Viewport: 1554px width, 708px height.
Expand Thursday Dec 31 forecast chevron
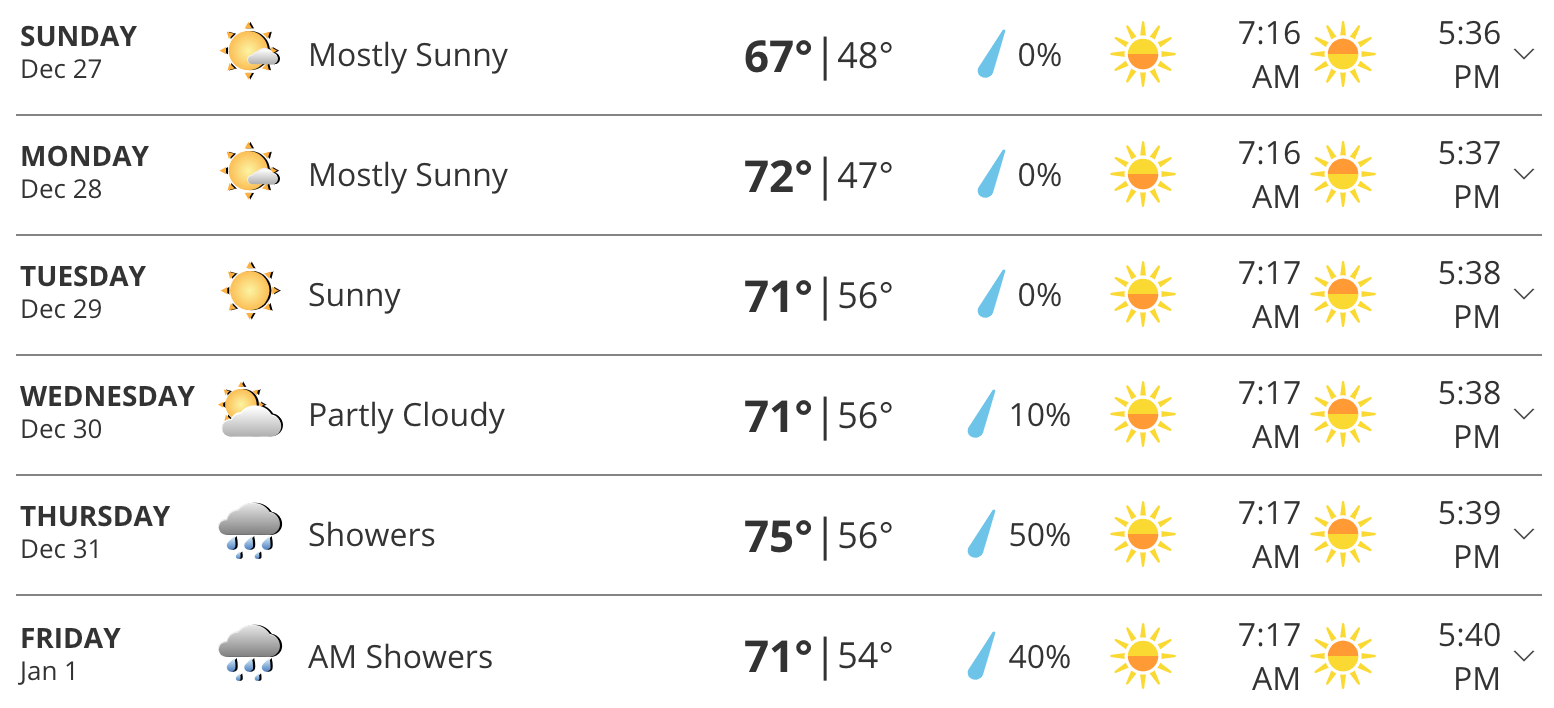[1524, 534]
